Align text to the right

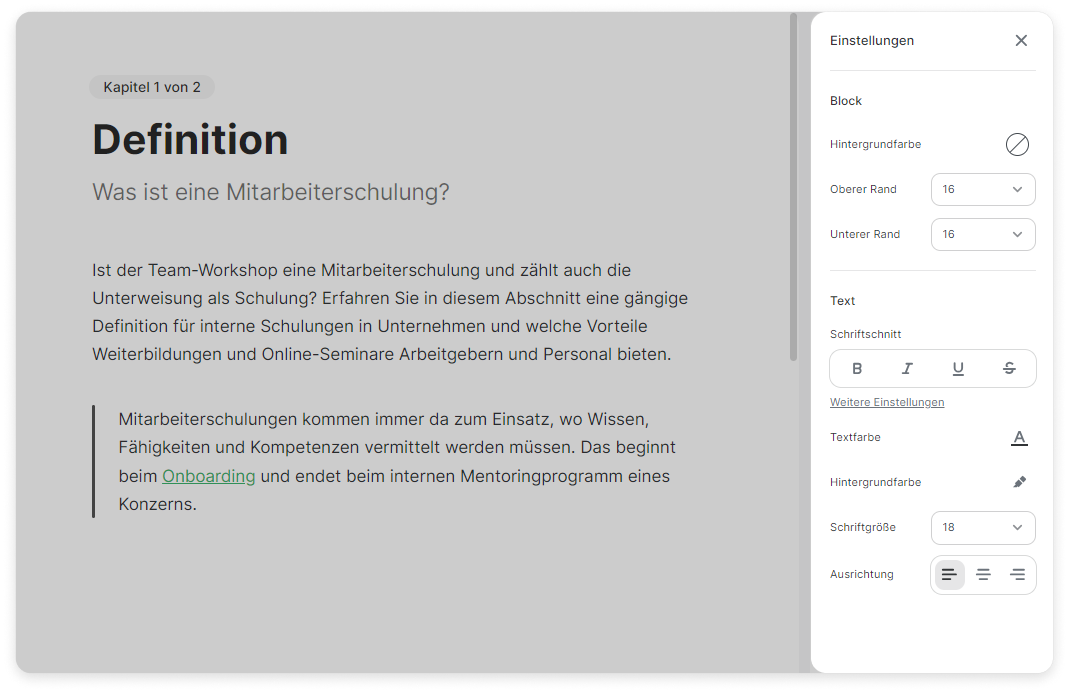1017,575
